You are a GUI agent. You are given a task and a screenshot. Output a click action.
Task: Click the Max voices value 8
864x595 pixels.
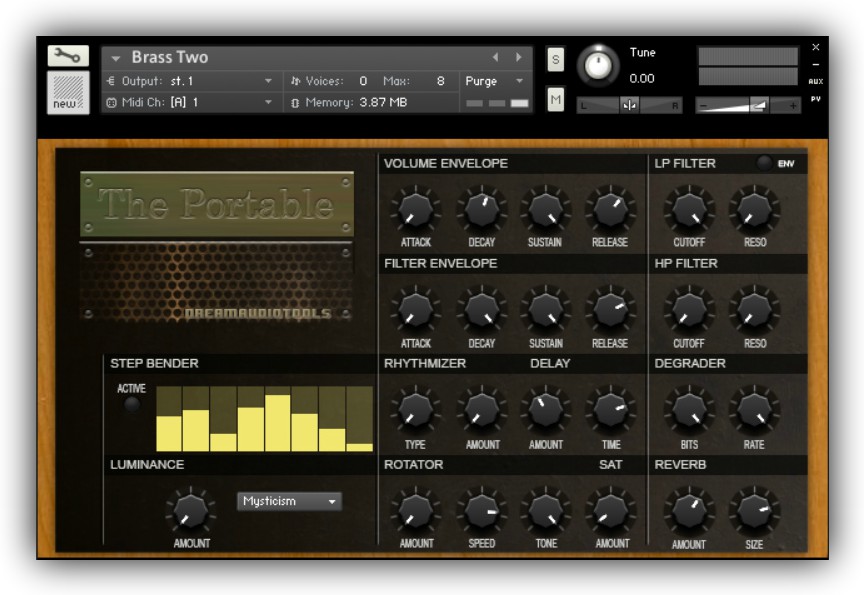pyautogui.click(x=440, y=81)
